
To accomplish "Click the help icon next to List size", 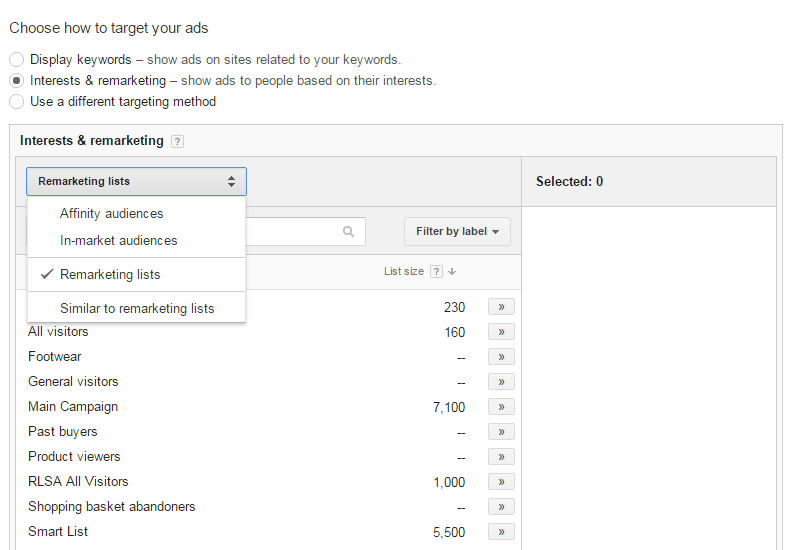I will (x=436, y=272).
